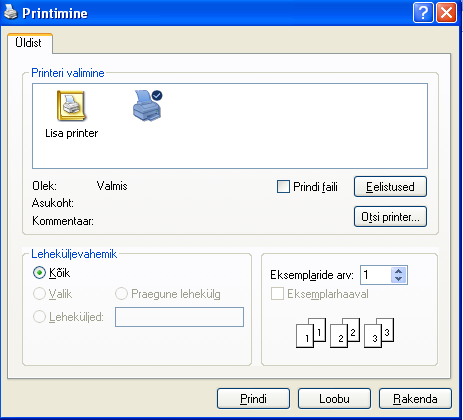Click the Eksemplaride arv number field

coord(375,275)
